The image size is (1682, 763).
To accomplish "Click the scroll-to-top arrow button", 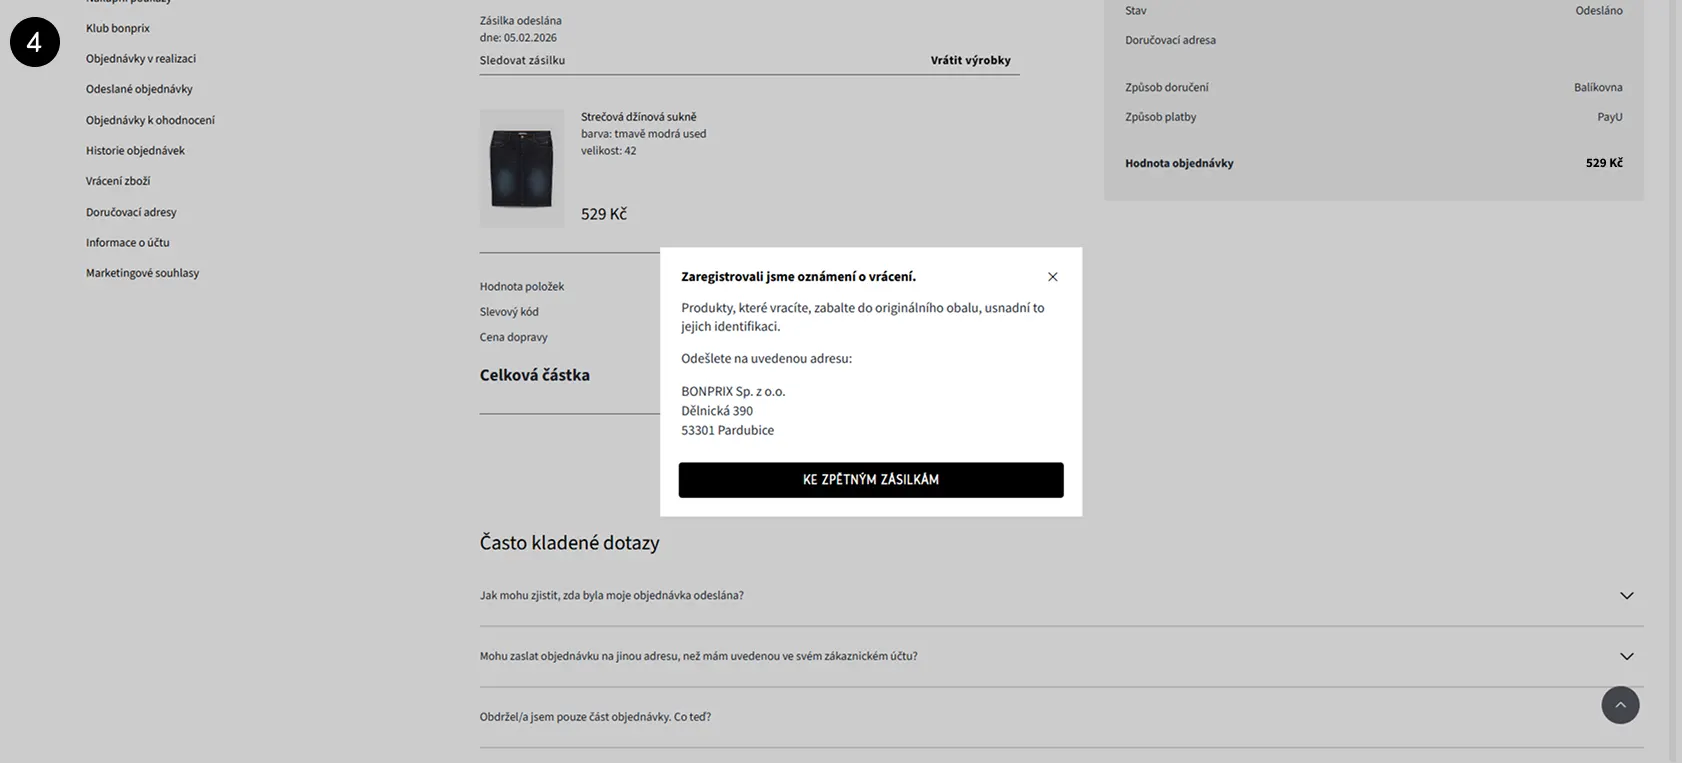I will (1620, 705).
